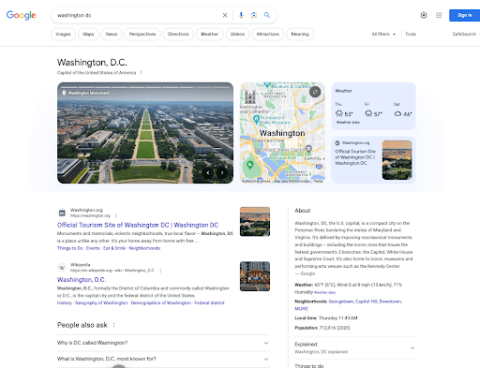Open tourism result thumbnail image

point(255,222)
